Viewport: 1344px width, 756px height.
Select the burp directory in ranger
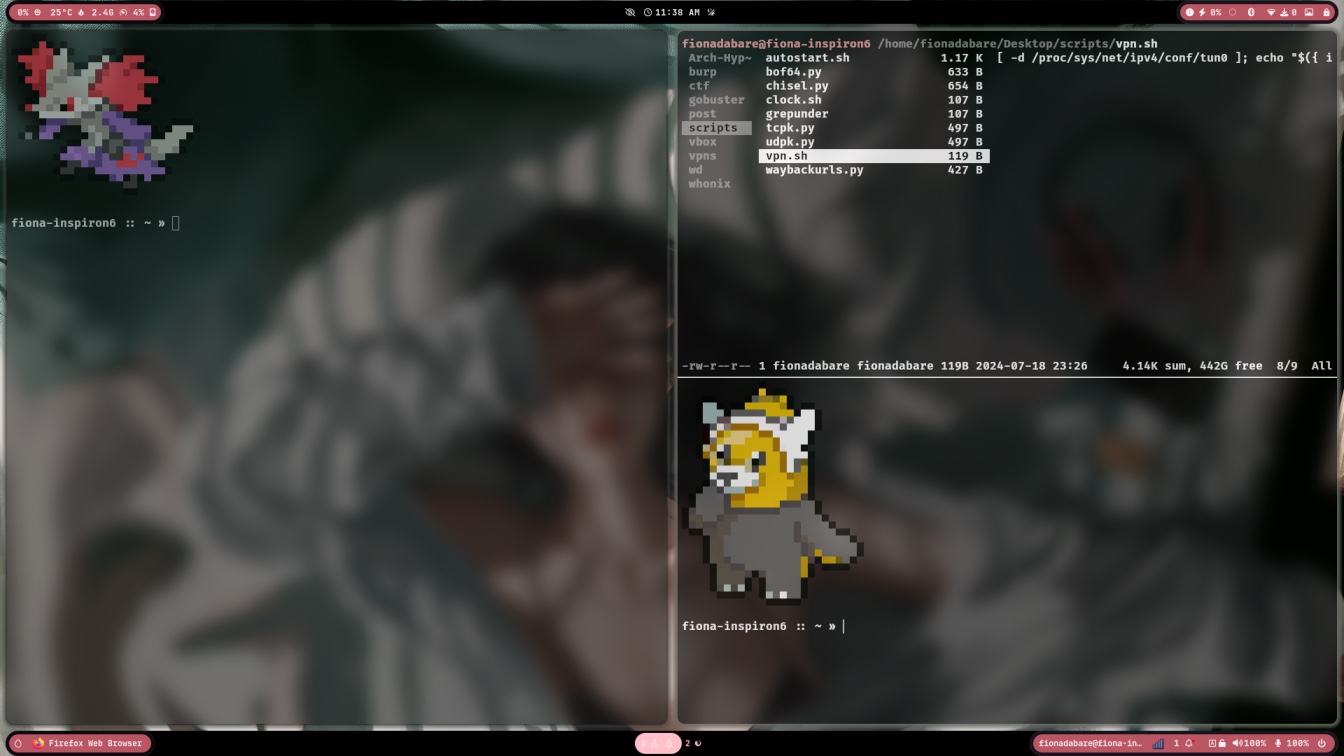[x=702, y=72]
